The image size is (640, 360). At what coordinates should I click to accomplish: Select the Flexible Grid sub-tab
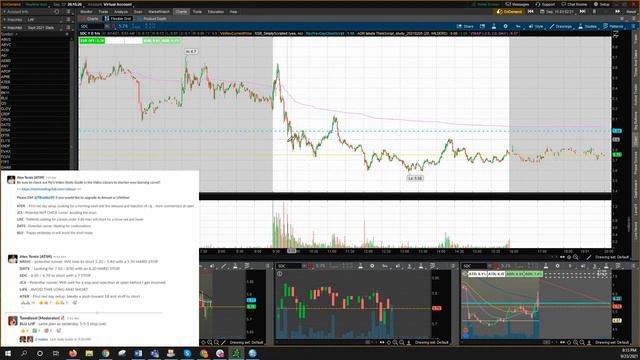118,18
